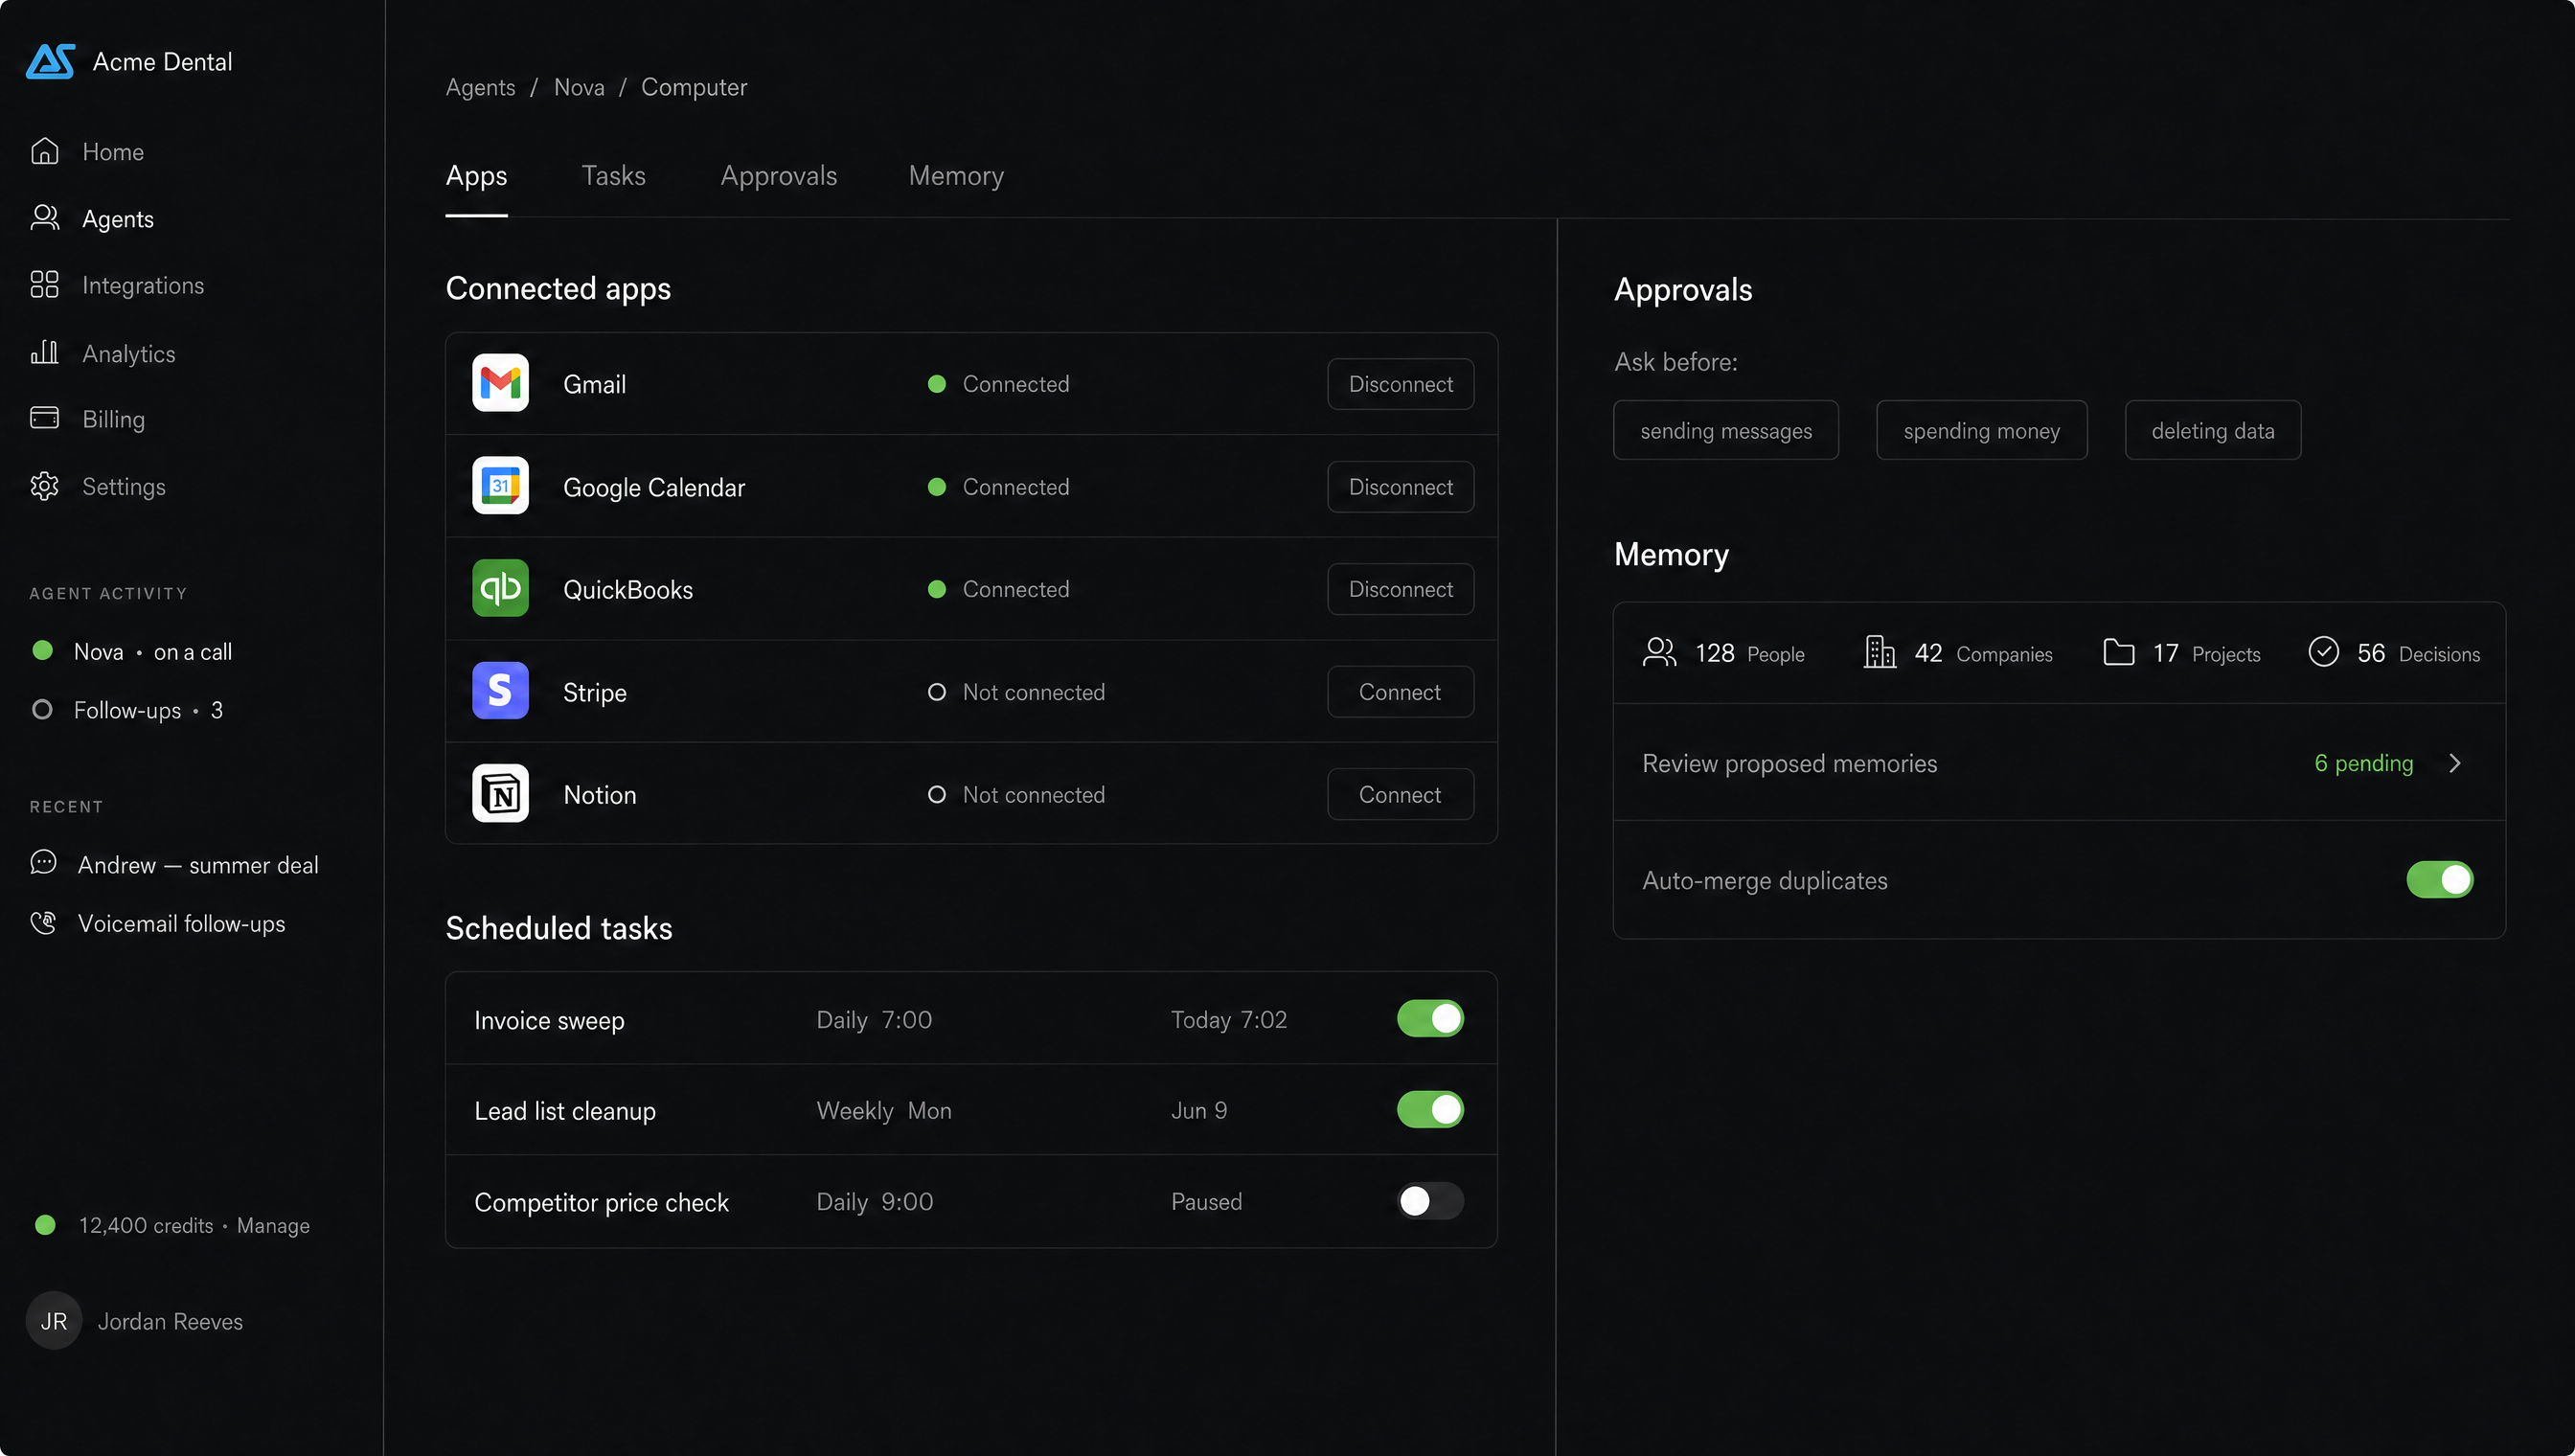Disable the Invoice sweep task toggle
The height and width of the screenshot is (1456, 2575).
1430,1019
